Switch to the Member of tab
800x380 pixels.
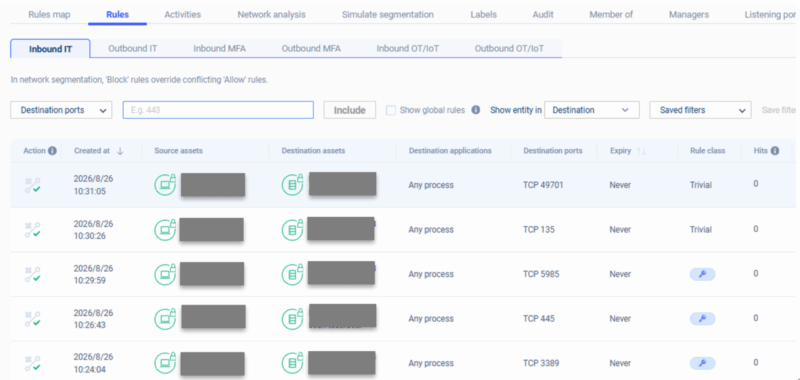[x=611, y=15]
